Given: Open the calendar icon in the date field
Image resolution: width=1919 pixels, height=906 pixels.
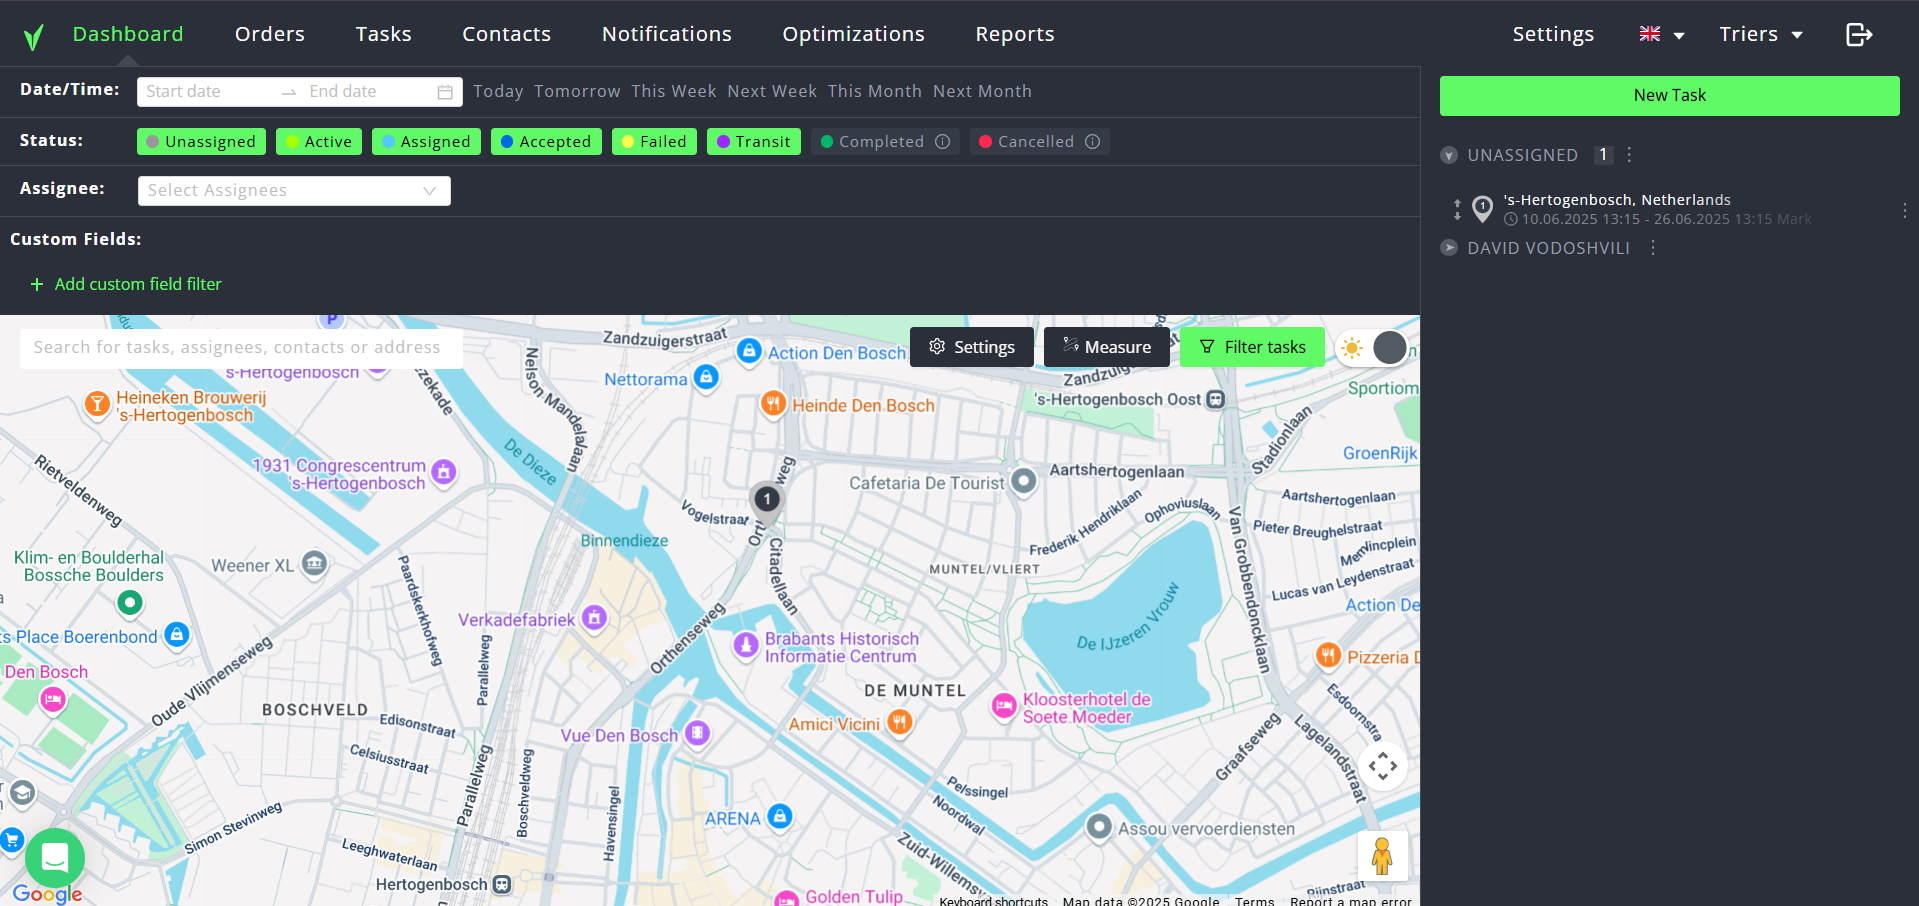Looking at the screenshot, I should [x=444, y=91].
